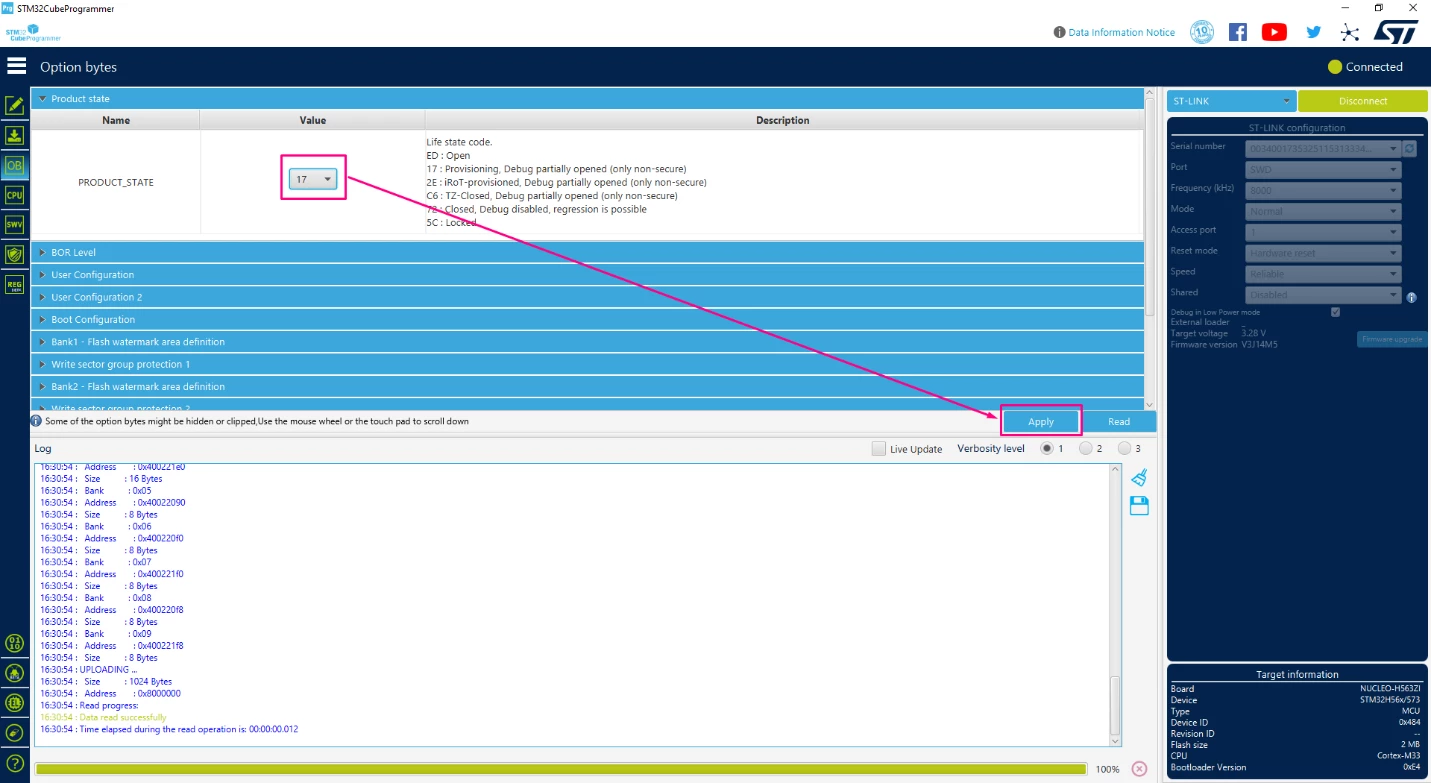Click the 19 anniversary badge icon
The width and height of the screenshot is (1431, 783).
1202,32
